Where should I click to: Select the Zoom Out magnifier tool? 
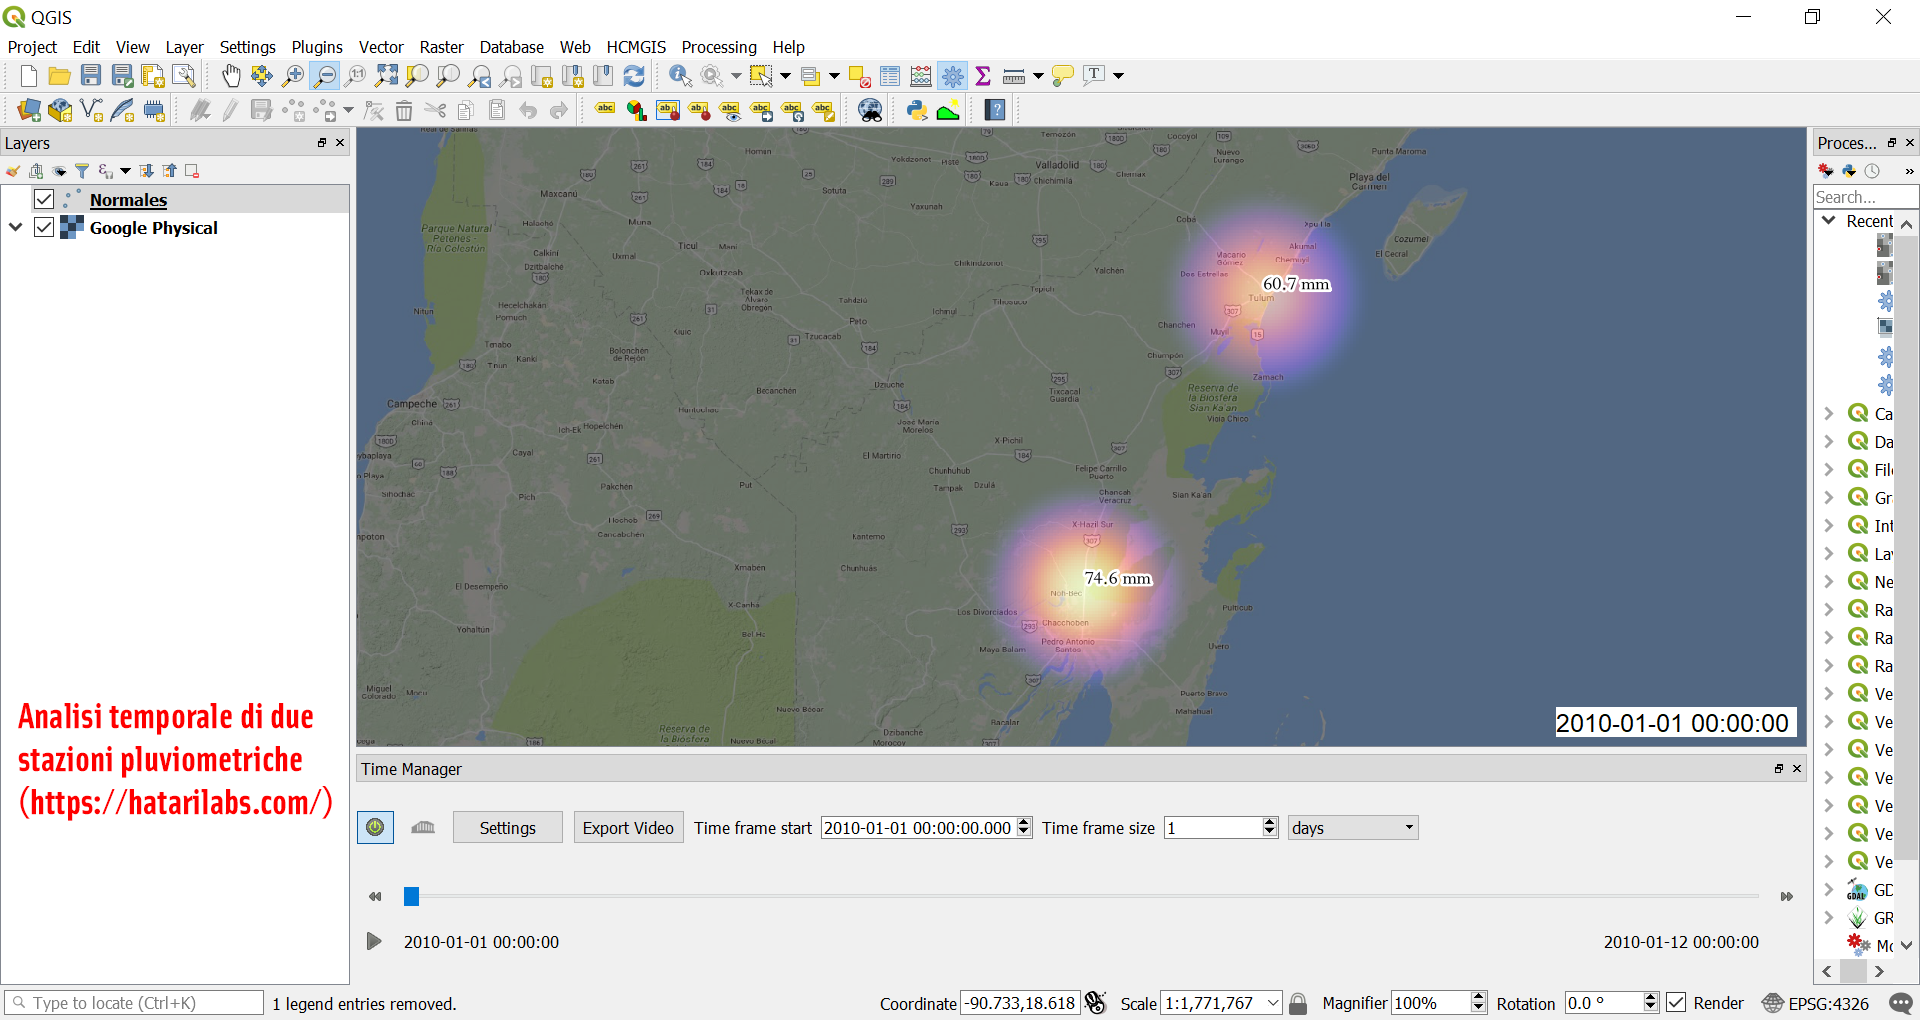click(324, 76)
